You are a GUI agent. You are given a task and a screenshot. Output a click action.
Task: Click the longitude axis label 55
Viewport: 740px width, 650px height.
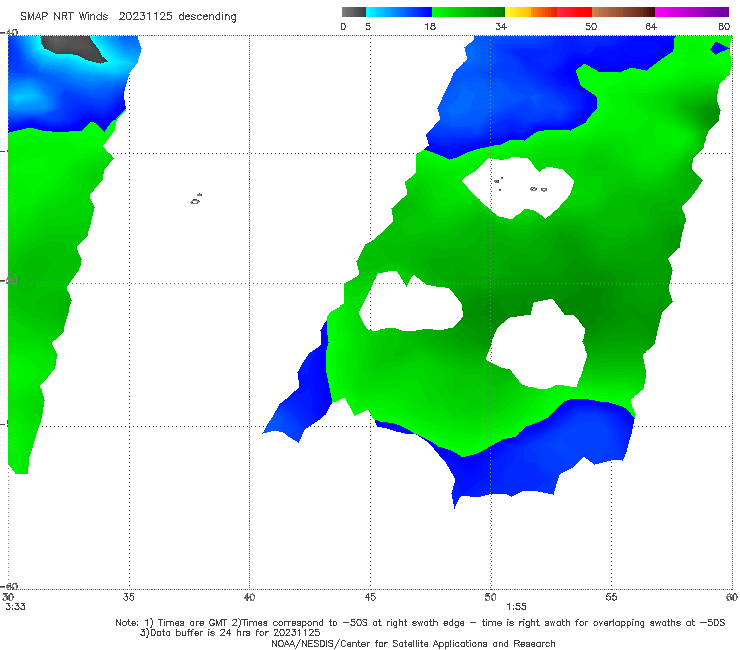pos(611,597)
